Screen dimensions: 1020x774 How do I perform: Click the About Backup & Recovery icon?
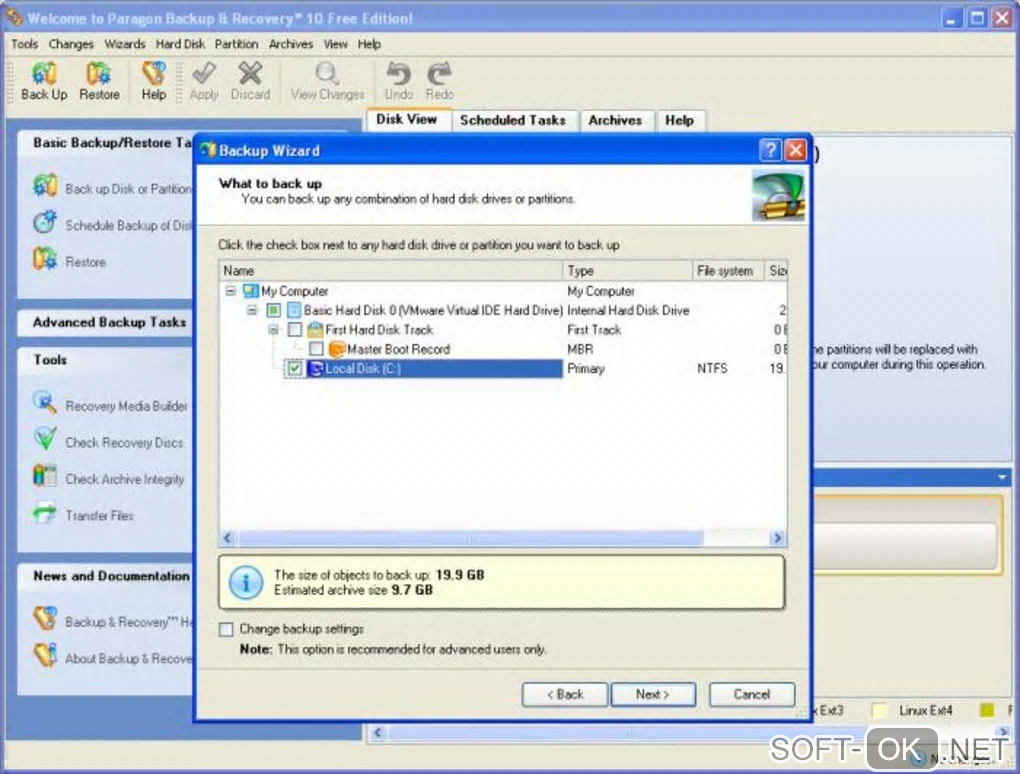(x=45, y=655)
